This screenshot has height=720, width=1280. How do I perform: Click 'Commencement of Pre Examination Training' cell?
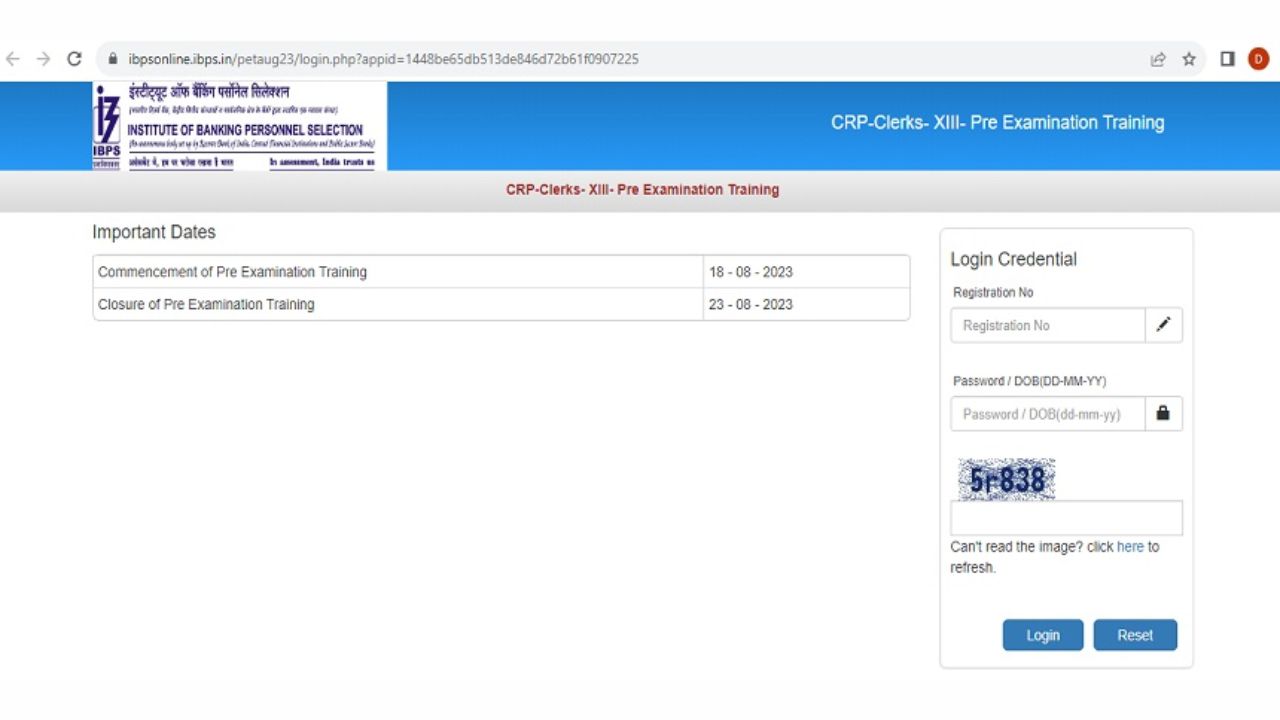(x=398, y=272)
